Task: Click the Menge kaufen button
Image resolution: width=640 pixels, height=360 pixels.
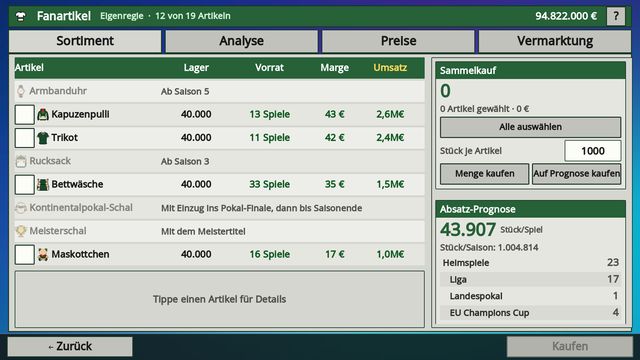Action: click(484, 174)
